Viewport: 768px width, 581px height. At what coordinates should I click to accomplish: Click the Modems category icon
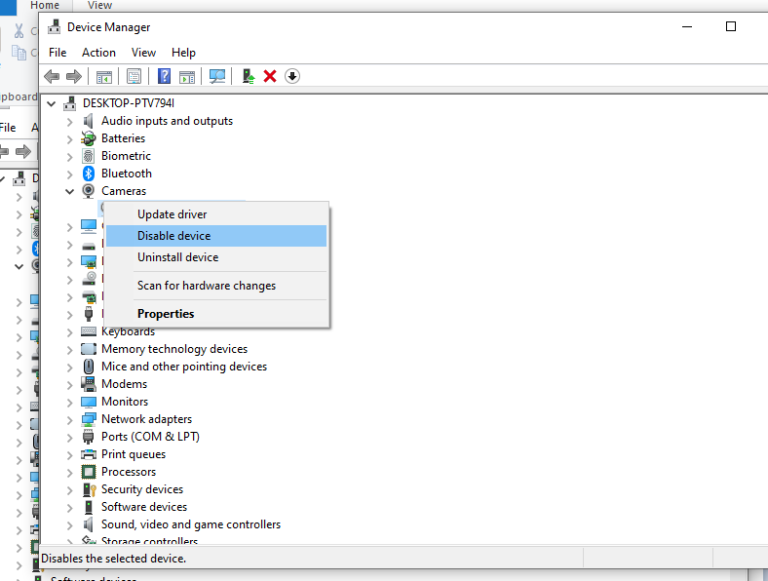89,384
